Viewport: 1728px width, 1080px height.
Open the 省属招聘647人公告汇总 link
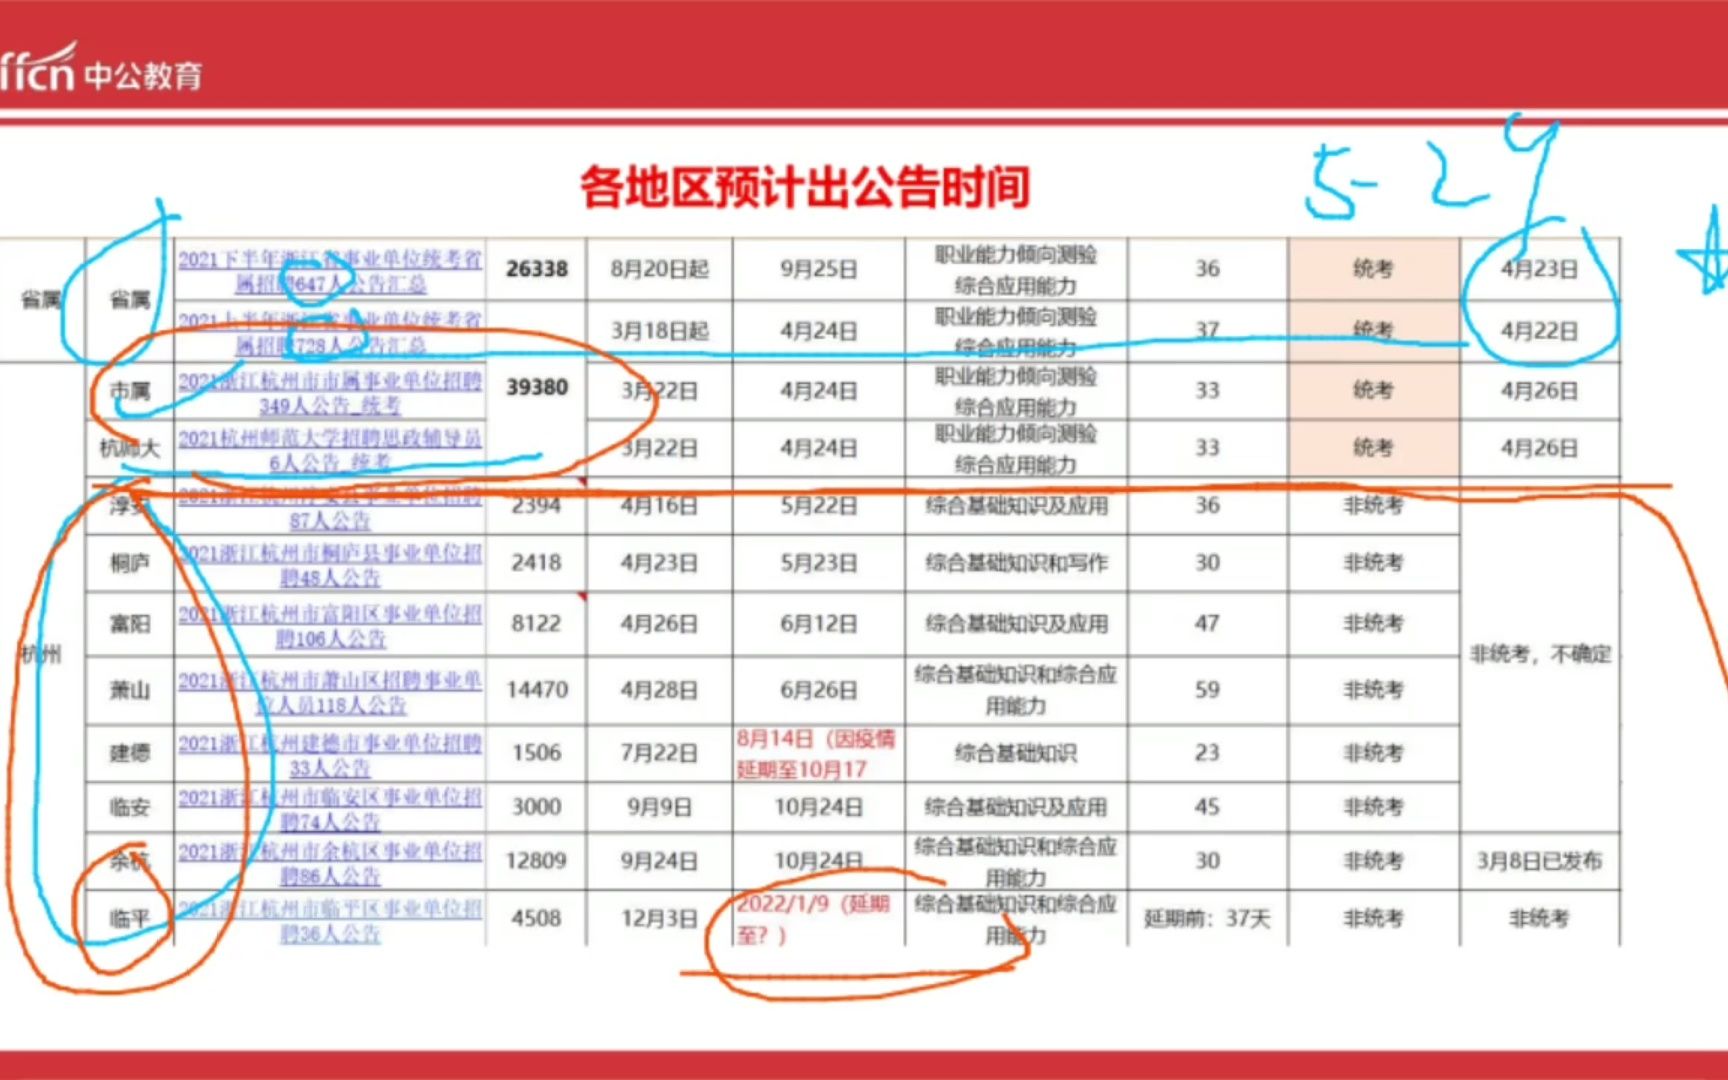[x=330, y=271]
